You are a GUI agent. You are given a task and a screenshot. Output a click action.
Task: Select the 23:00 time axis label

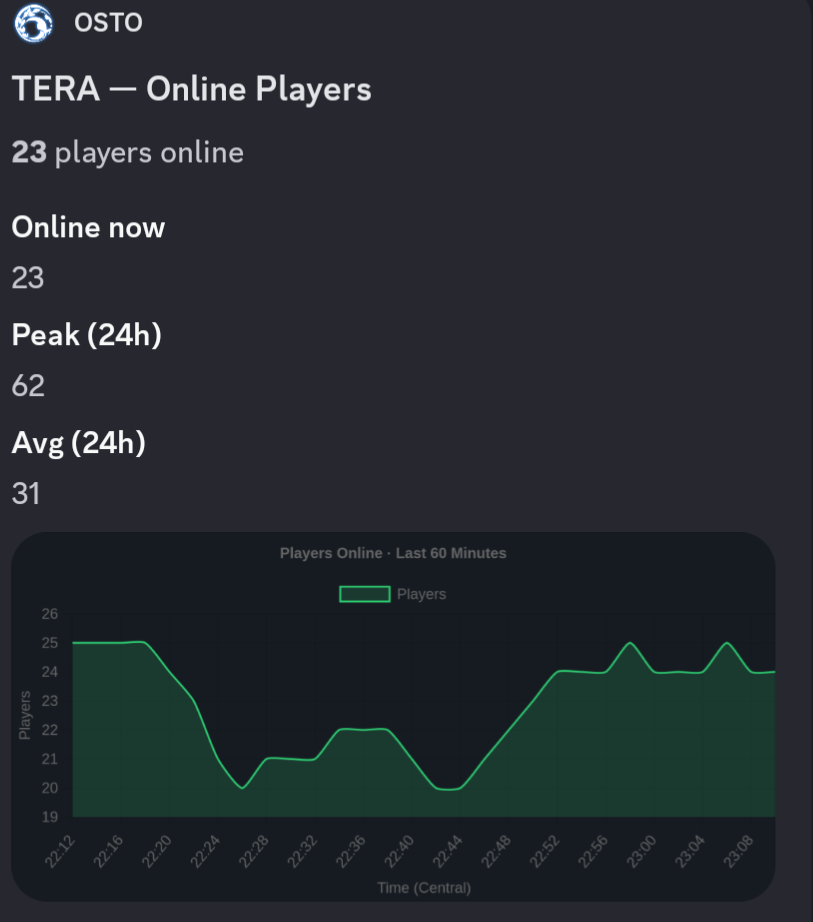[x=641, y=851]
